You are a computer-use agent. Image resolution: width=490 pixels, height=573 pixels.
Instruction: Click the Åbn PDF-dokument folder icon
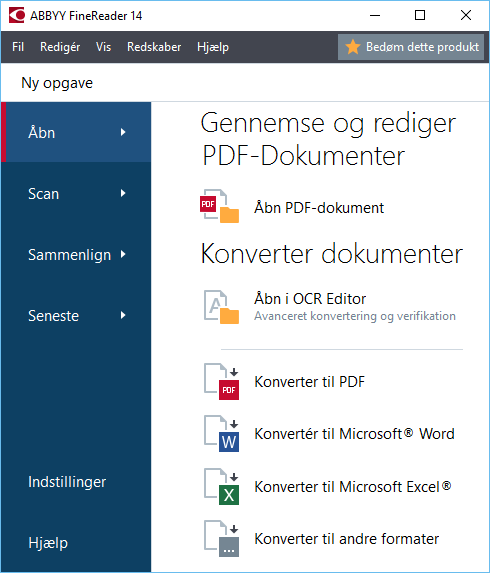point(220,206)
